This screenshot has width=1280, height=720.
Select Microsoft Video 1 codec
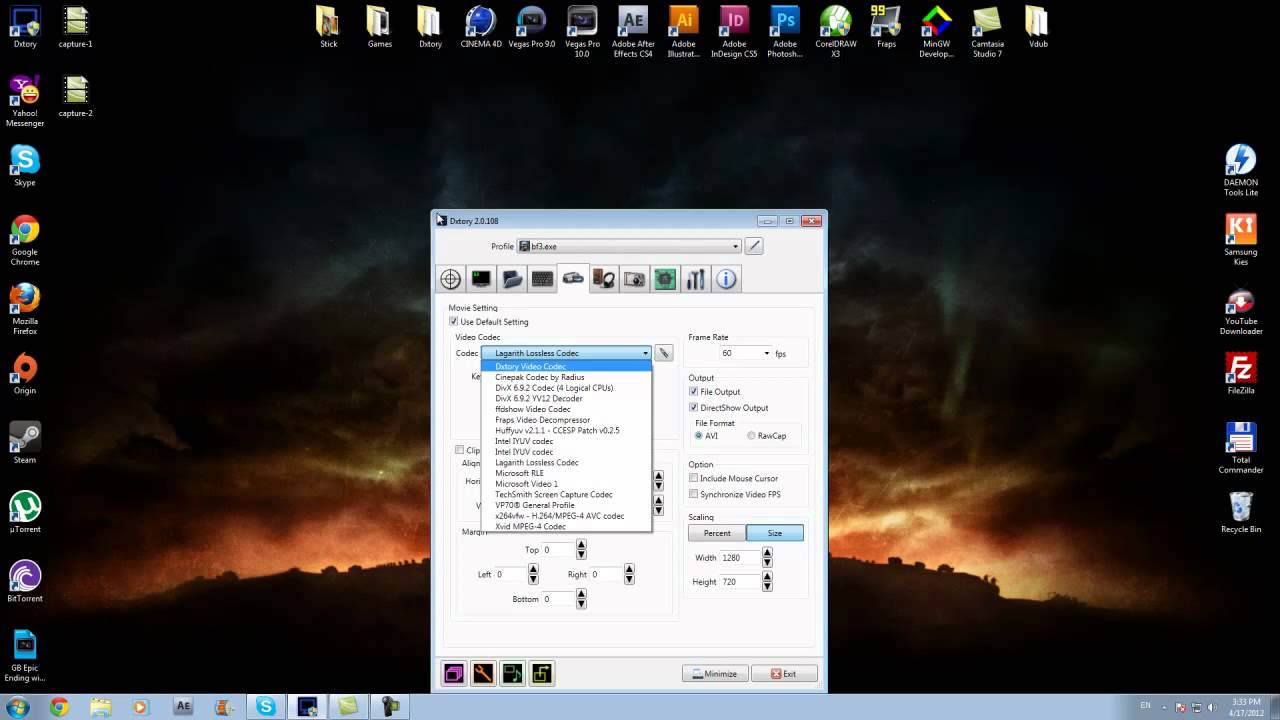tap(566, 484)
